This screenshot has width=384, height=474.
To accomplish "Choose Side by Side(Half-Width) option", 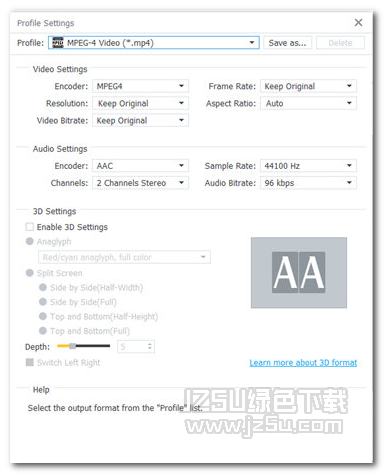I will (x=43, y=287).
